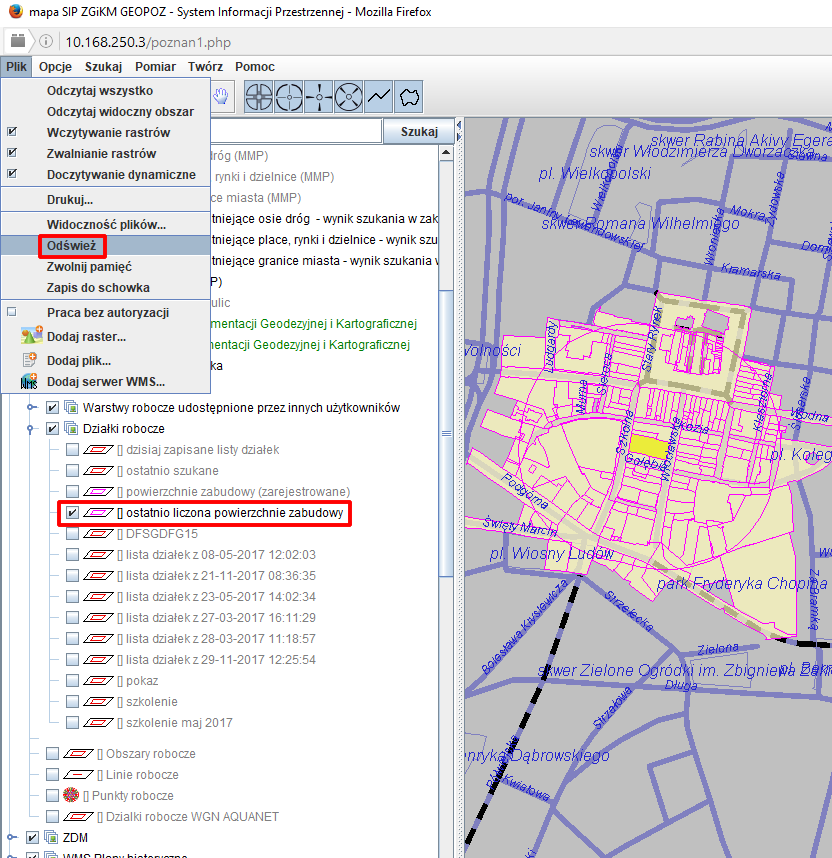Viewport: 832px width, 858px height.
Task: Expand Warstwy robocze udostępnione przez innych użytkowników
Action: pyautogui.click(x=32, y=408)
